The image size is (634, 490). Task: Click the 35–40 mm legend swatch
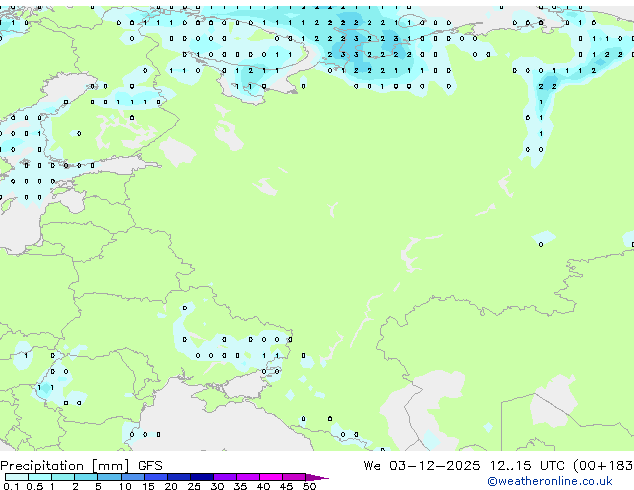248,477
